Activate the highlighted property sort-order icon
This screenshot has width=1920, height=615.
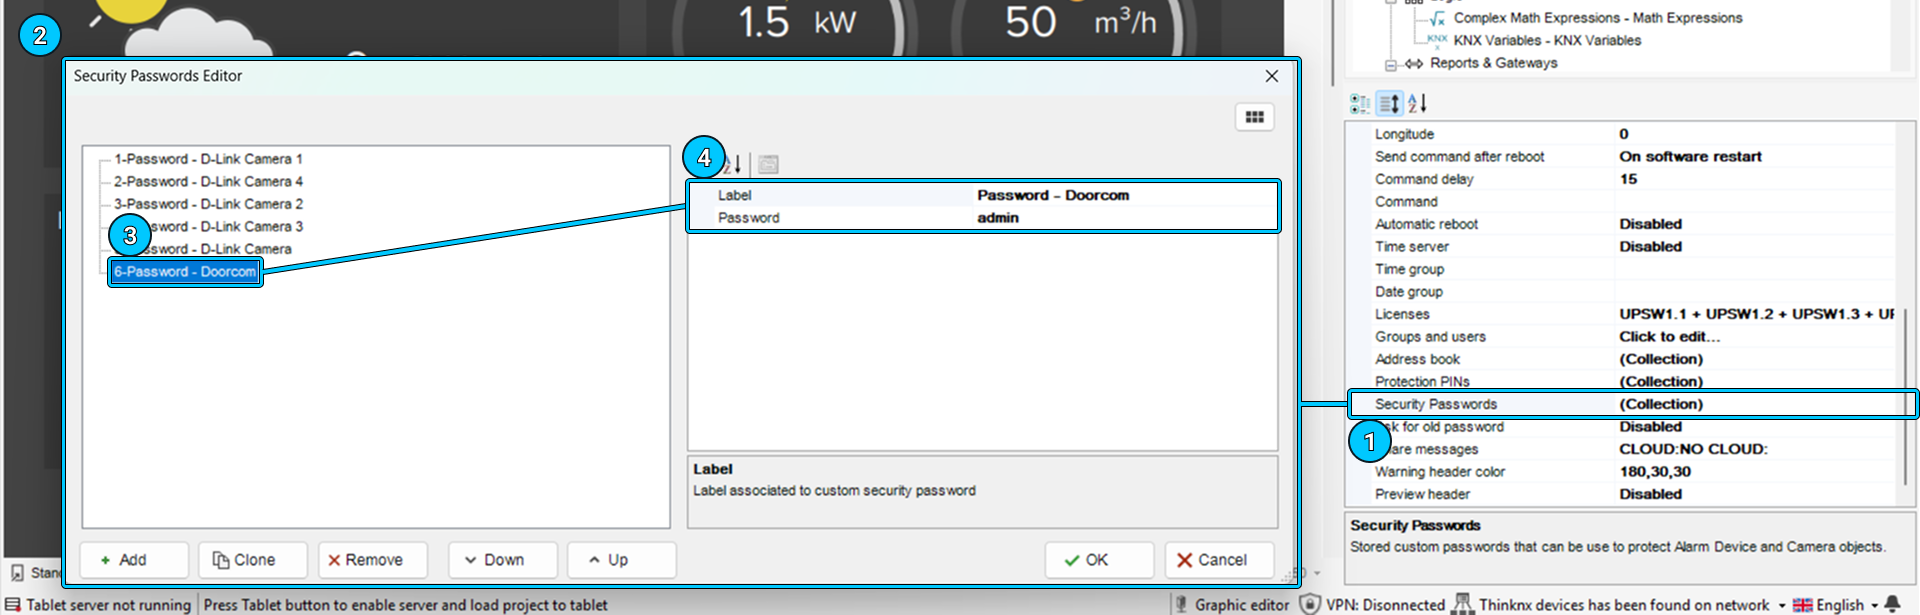[x=1389, y=103]
